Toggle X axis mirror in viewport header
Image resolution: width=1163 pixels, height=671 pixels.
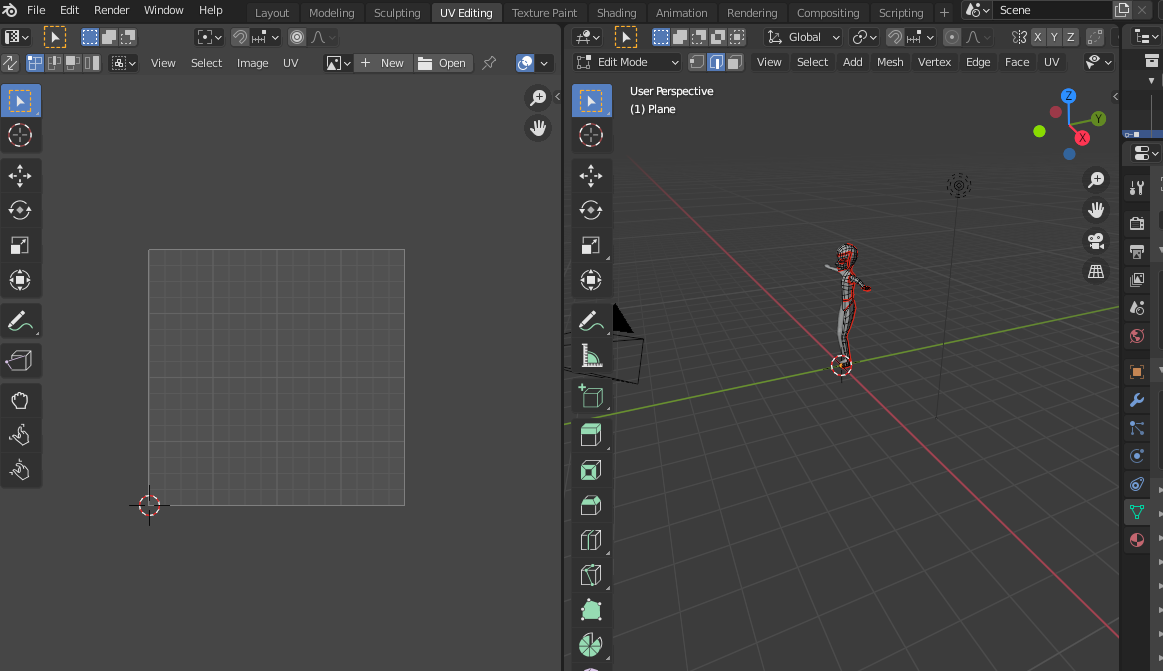pos(1038,37)
